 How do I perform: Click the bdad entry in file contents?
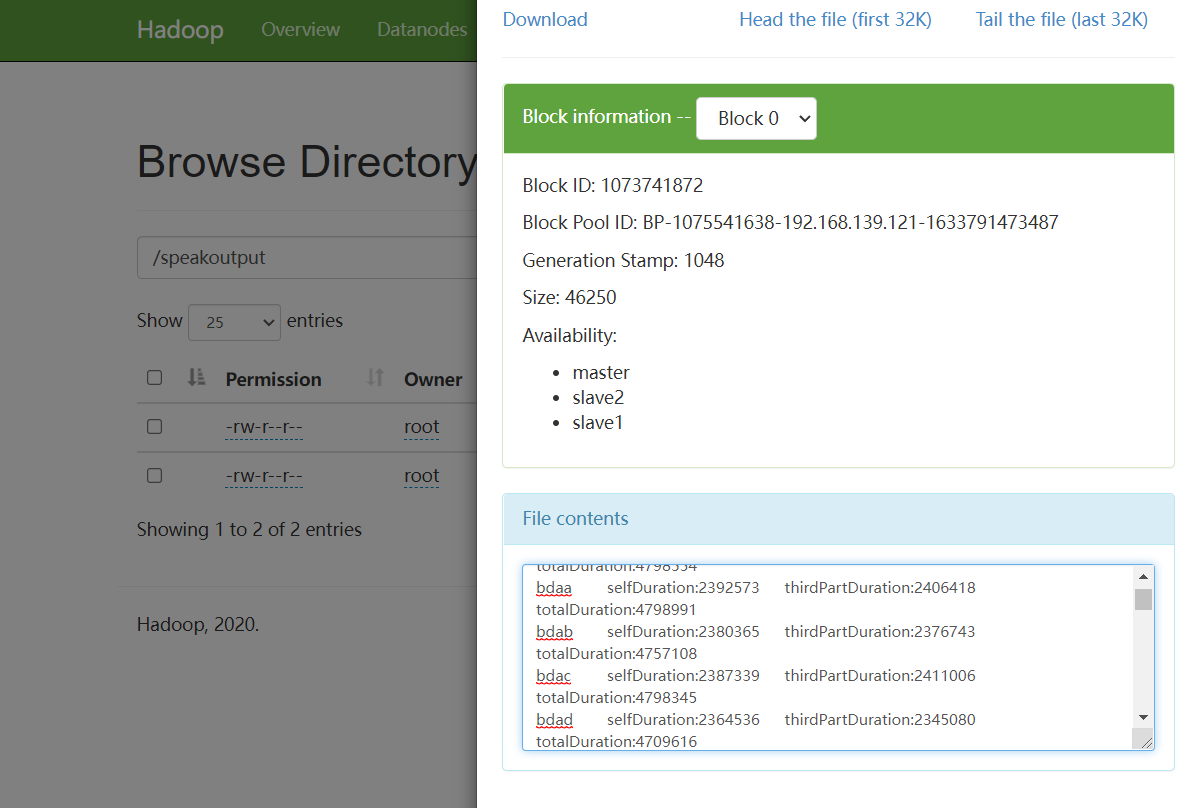pyautogui.click(x=554, y=720)
